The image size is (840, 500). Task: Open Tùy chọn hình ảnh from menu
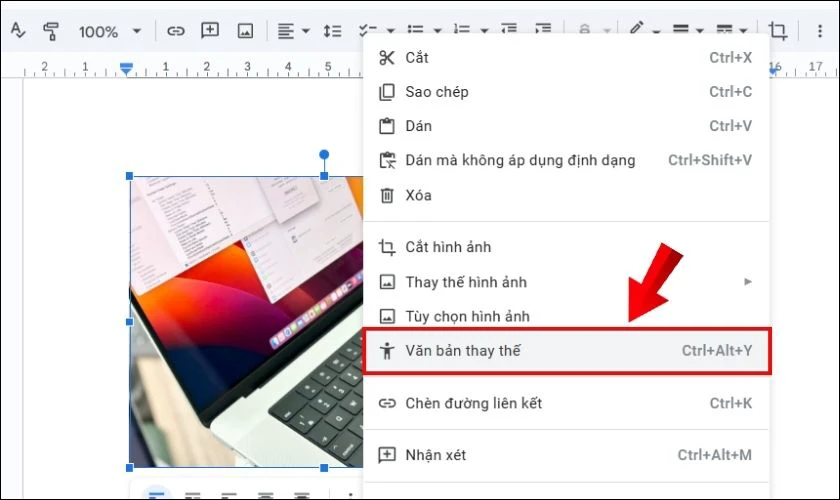point(566,316)
